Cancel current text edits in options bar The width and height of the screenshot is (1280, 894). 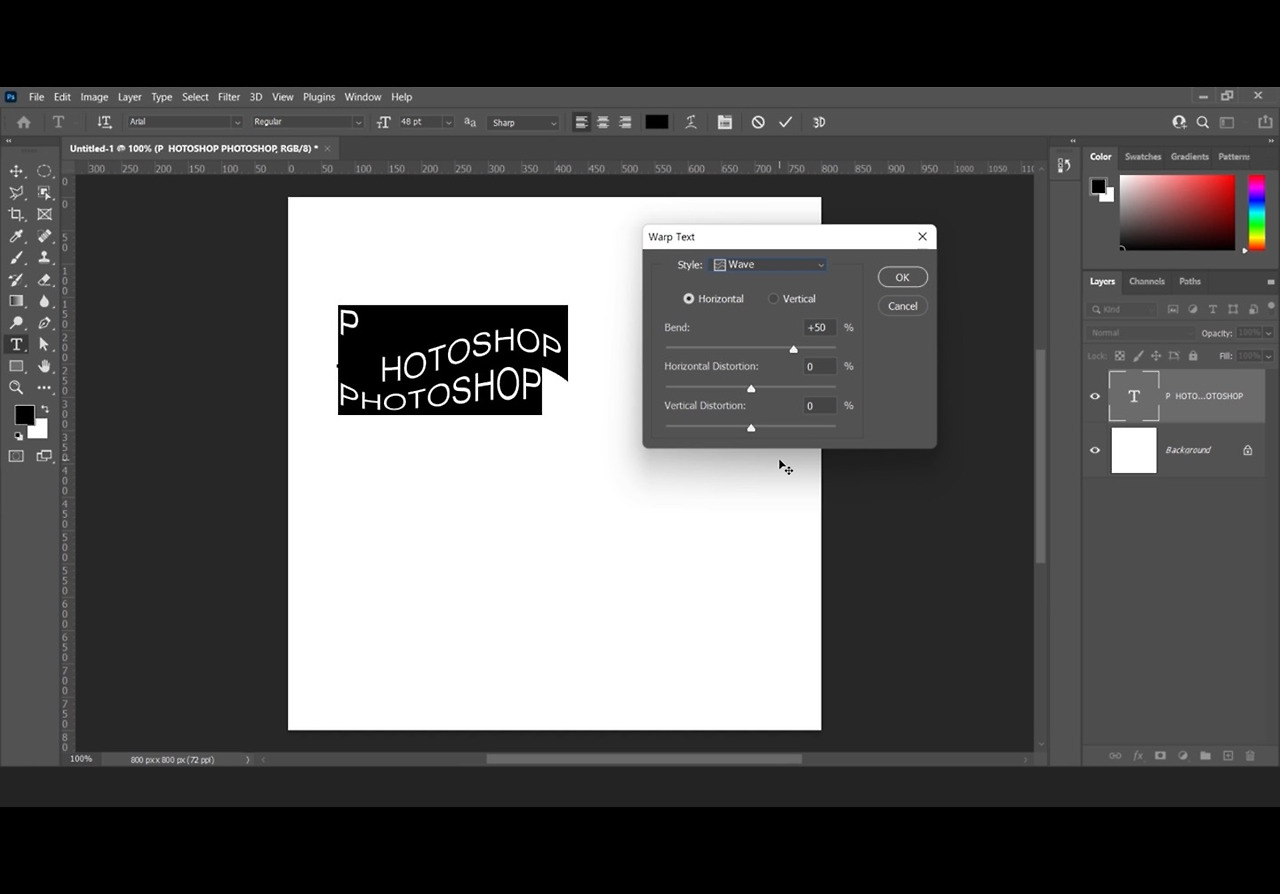758,122
